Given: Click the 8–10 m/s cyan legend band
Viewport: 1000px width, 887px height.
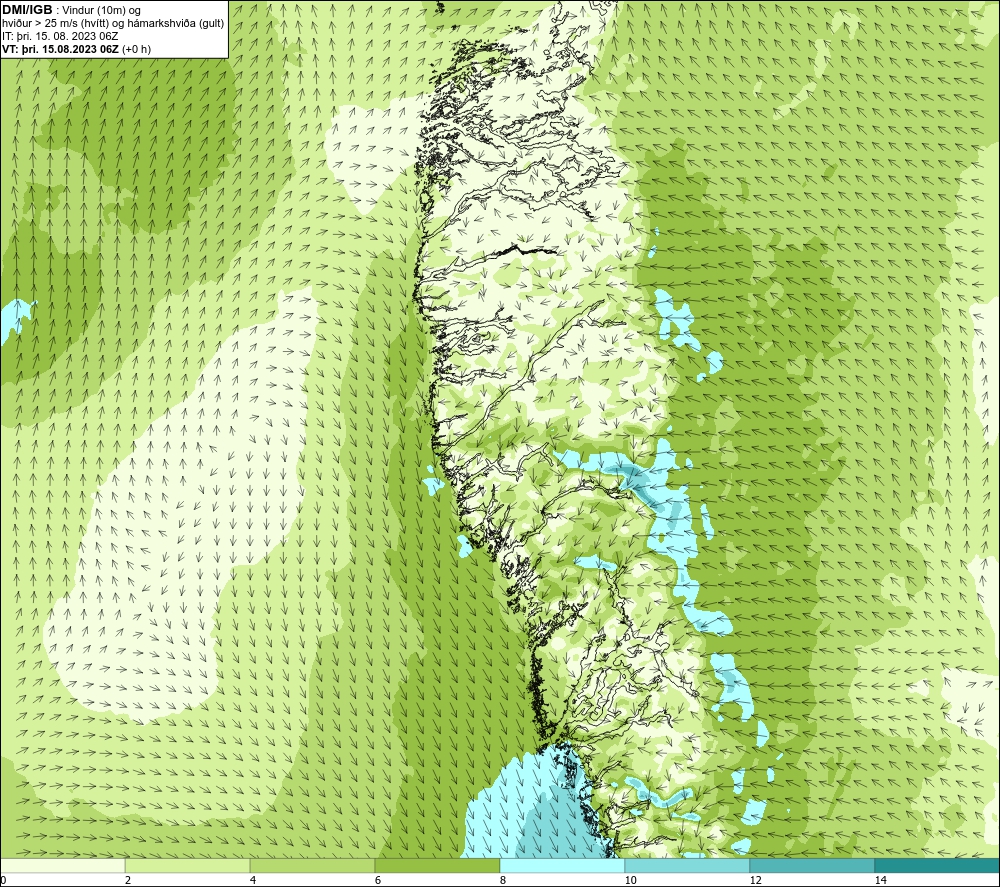Looking at the screenshot, I should pos(562,865).
